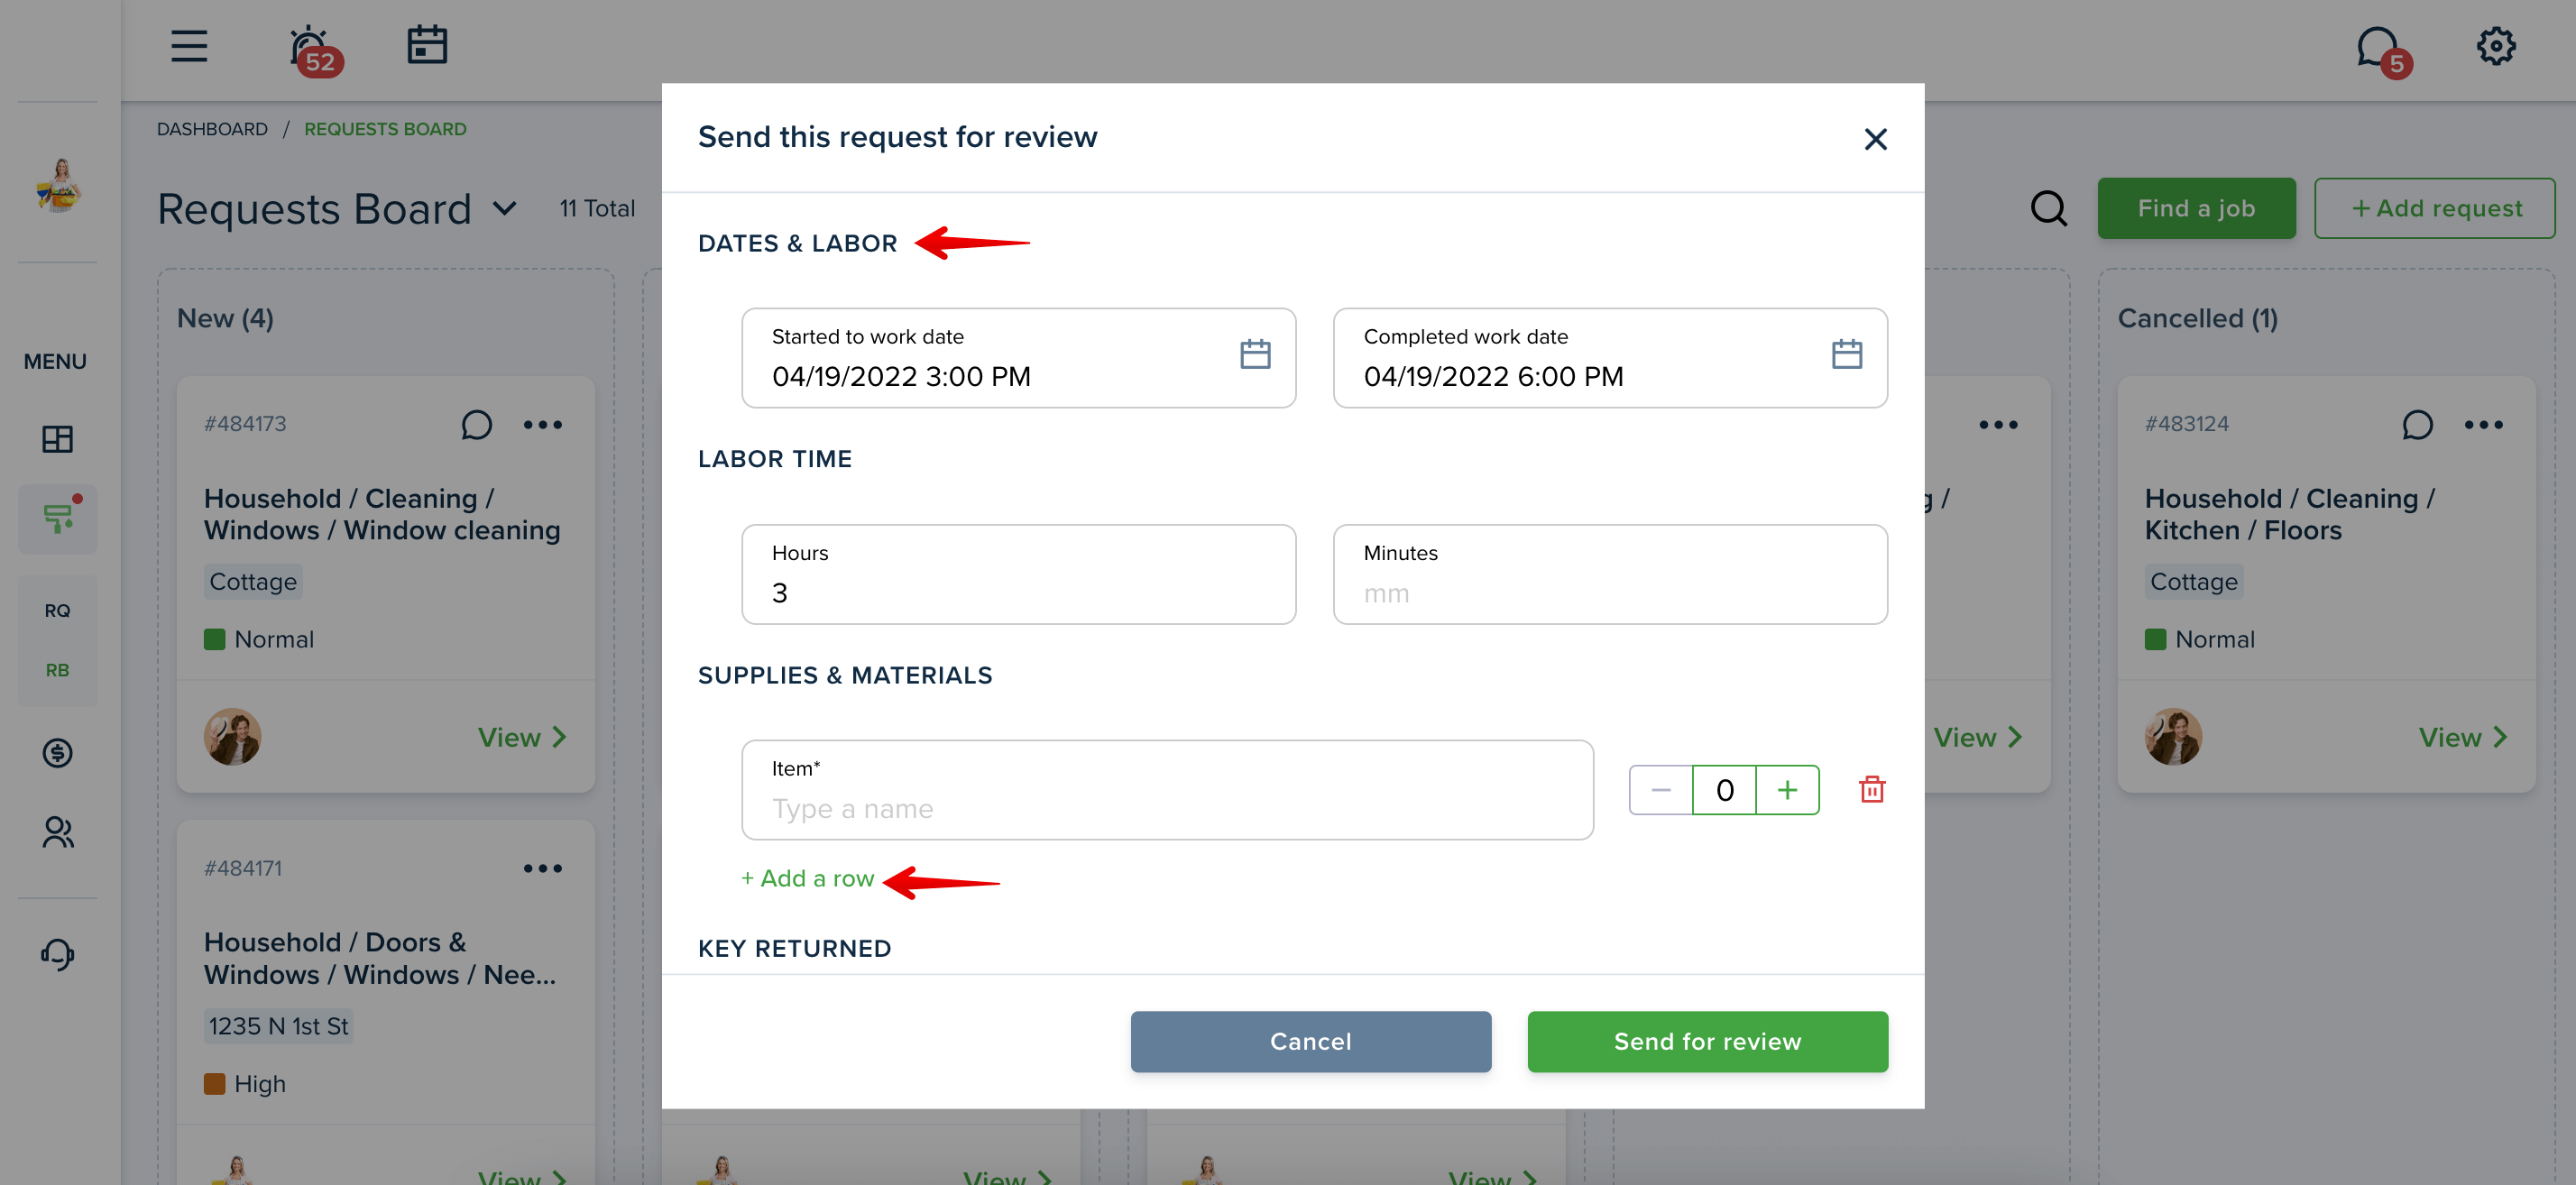Focus the Minutes input field
The height and width of the screenshot is (1185, 2576).
click(x=1610, y=574)
